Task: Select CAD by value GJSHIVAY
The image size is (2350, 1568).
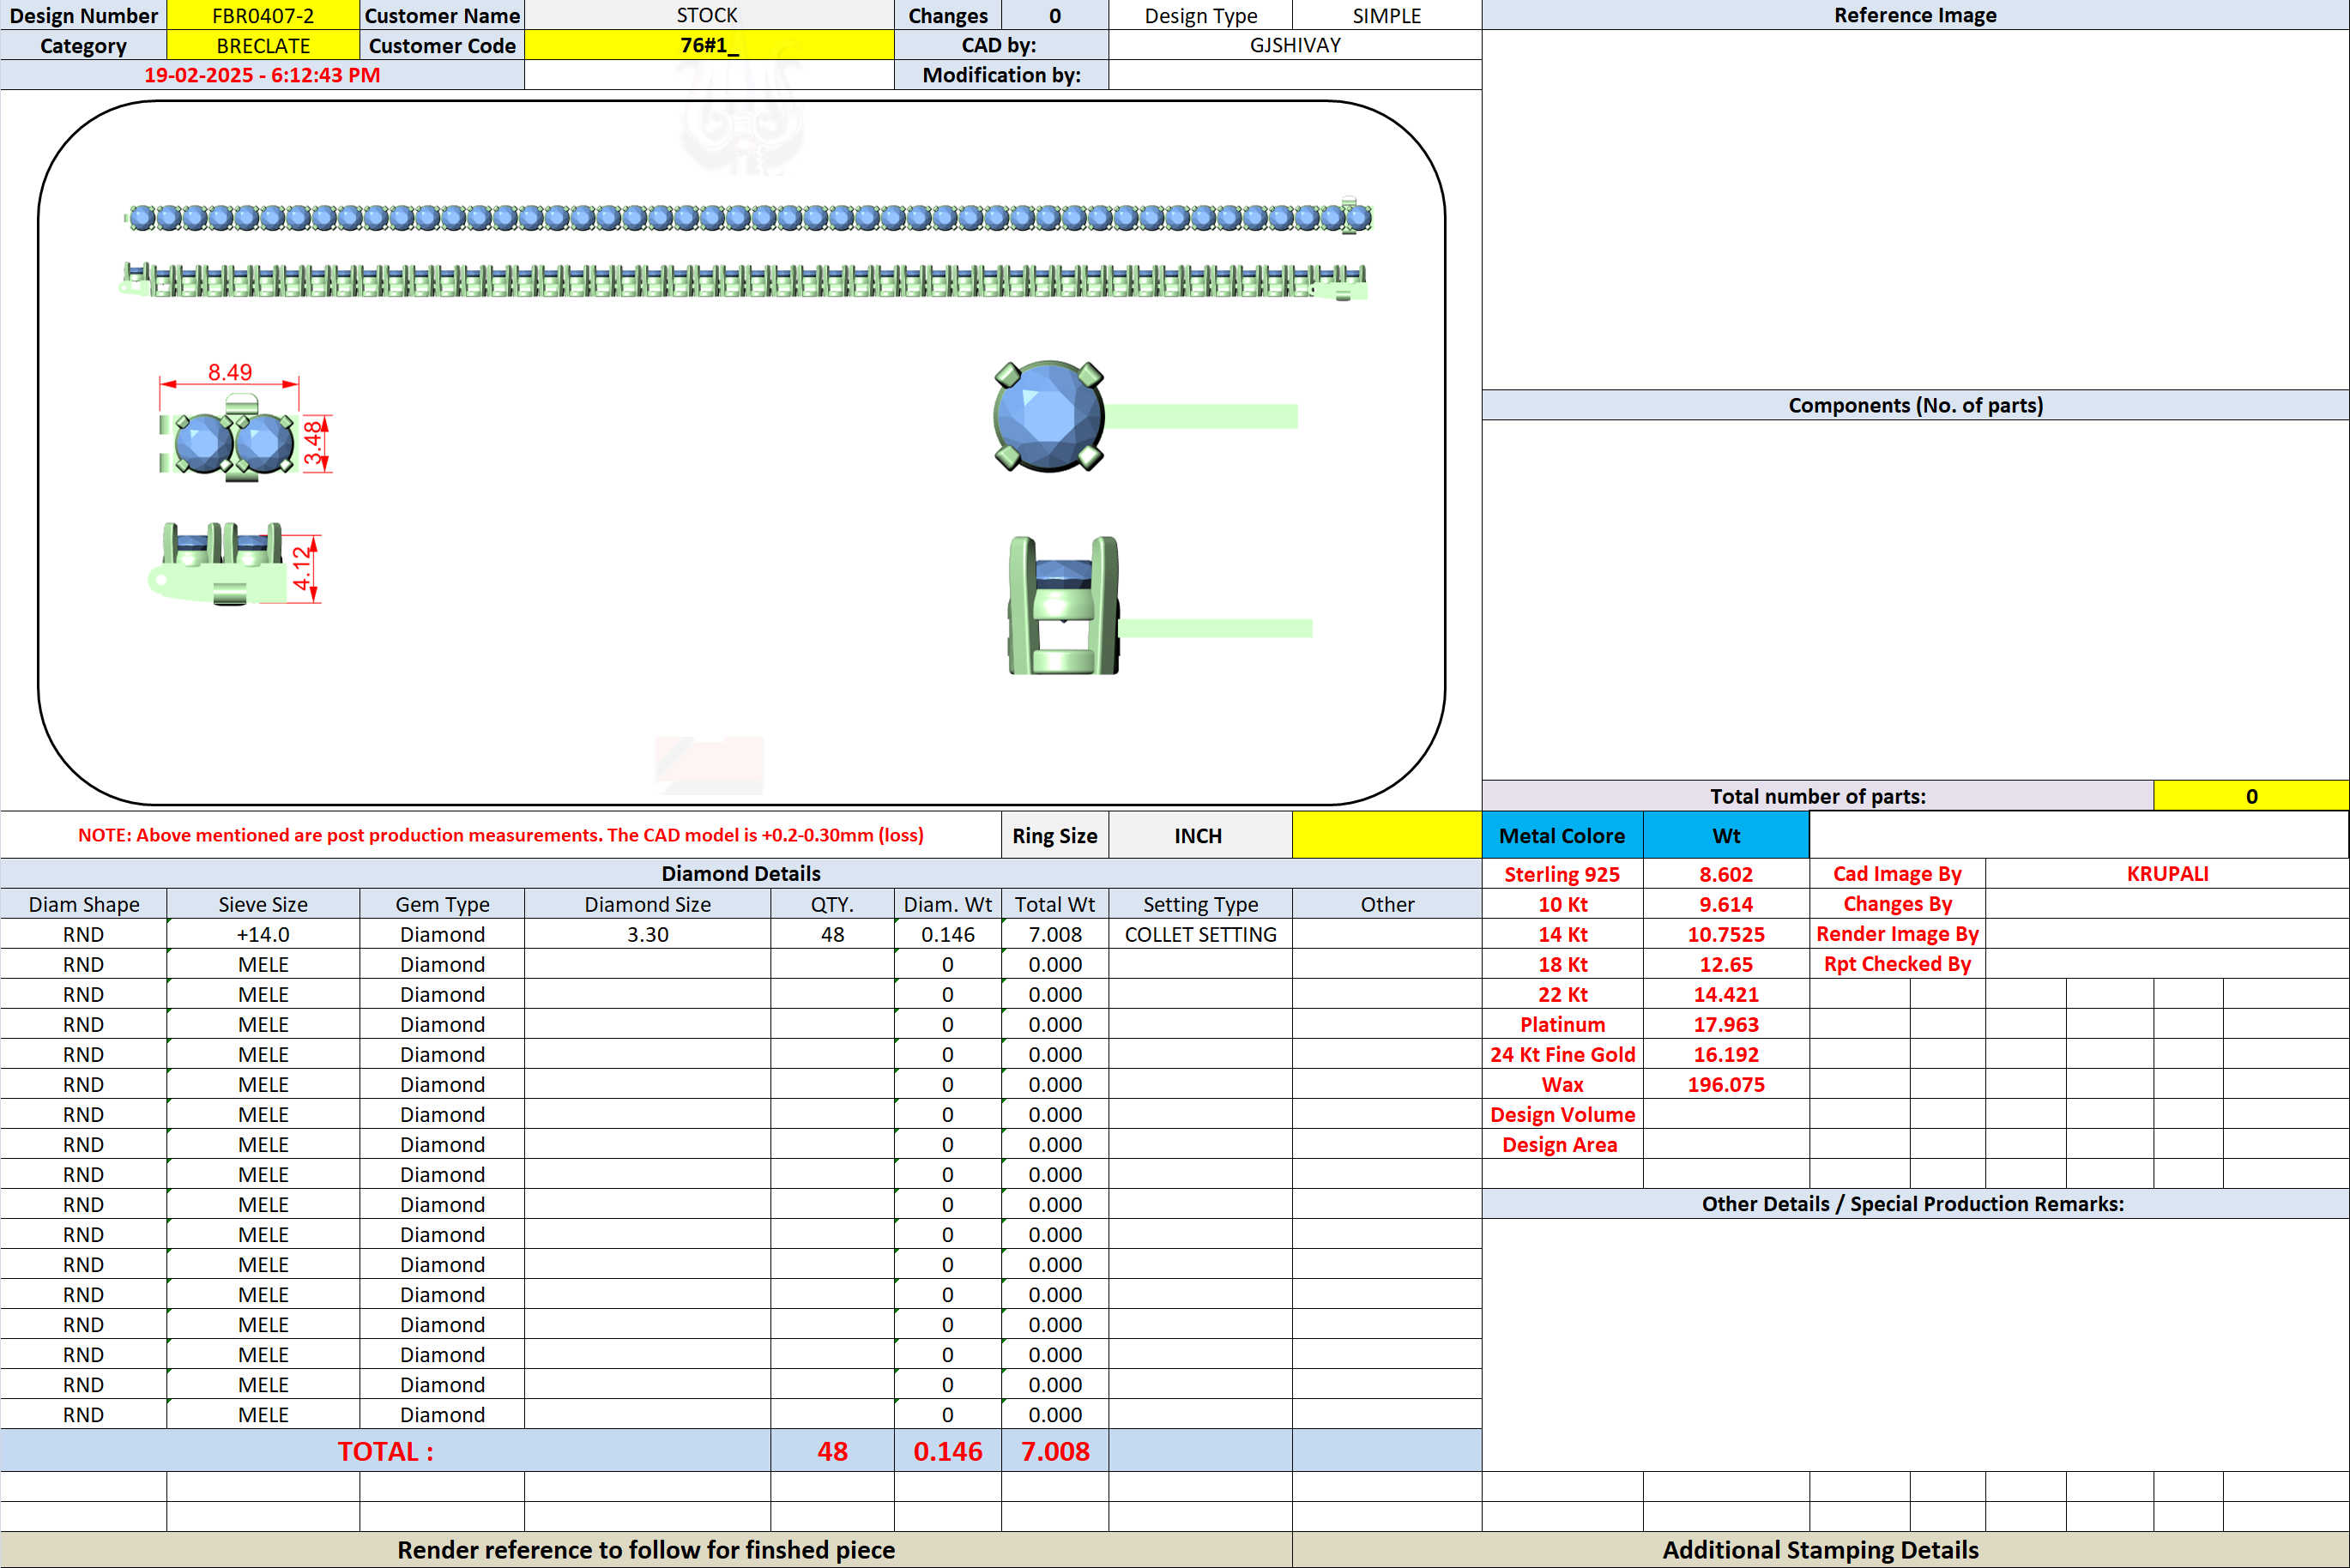Action: [x=1295, y=45]
